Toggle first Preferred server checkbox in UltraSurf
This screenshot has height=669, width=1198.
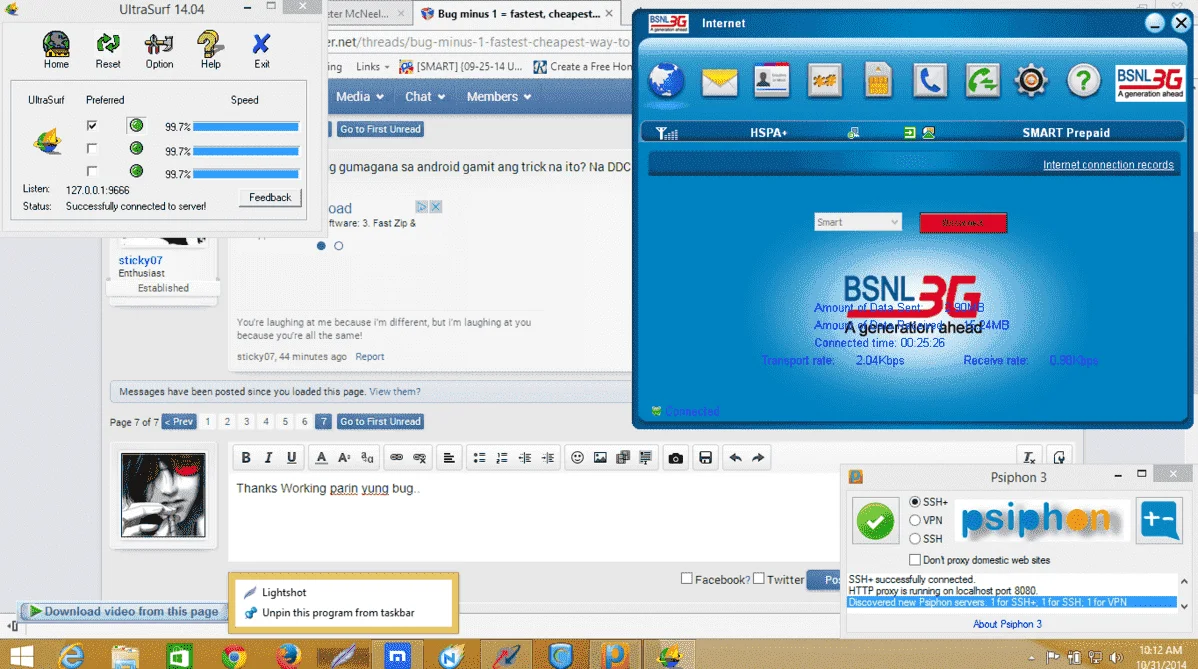point(92,125)
